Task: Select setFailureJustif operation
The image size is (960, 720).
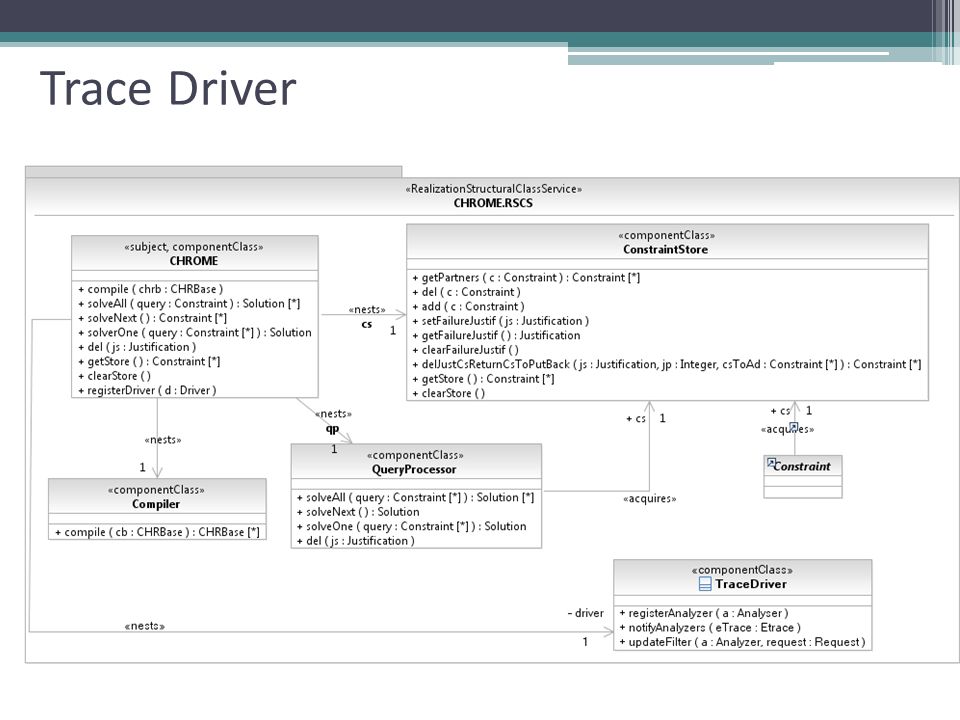Action: 500,321
